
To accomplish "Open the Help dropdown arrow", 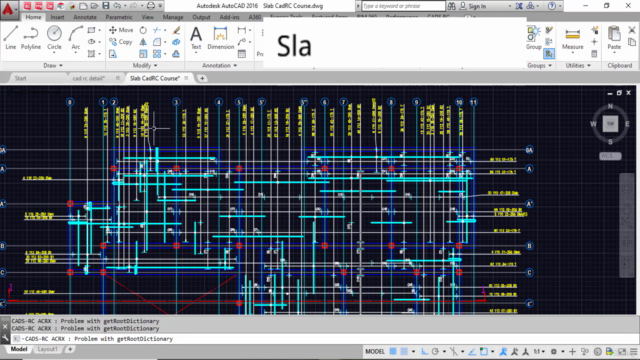I will tap(560, 6).
